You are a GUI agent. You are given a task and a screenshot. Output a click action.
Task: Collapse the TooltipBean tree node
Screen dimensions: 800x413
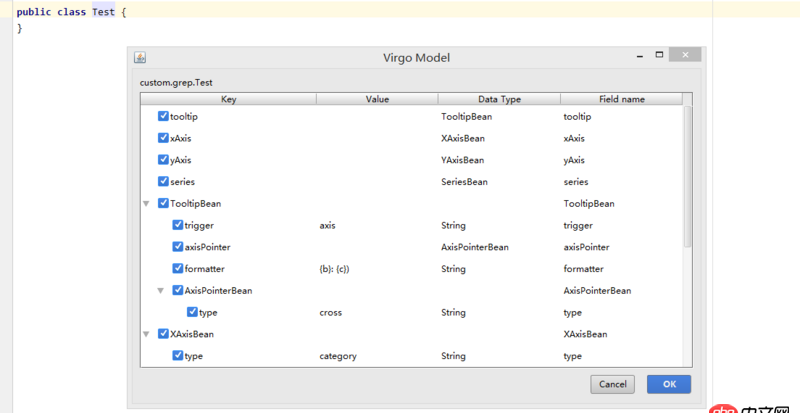pos(146,204)
